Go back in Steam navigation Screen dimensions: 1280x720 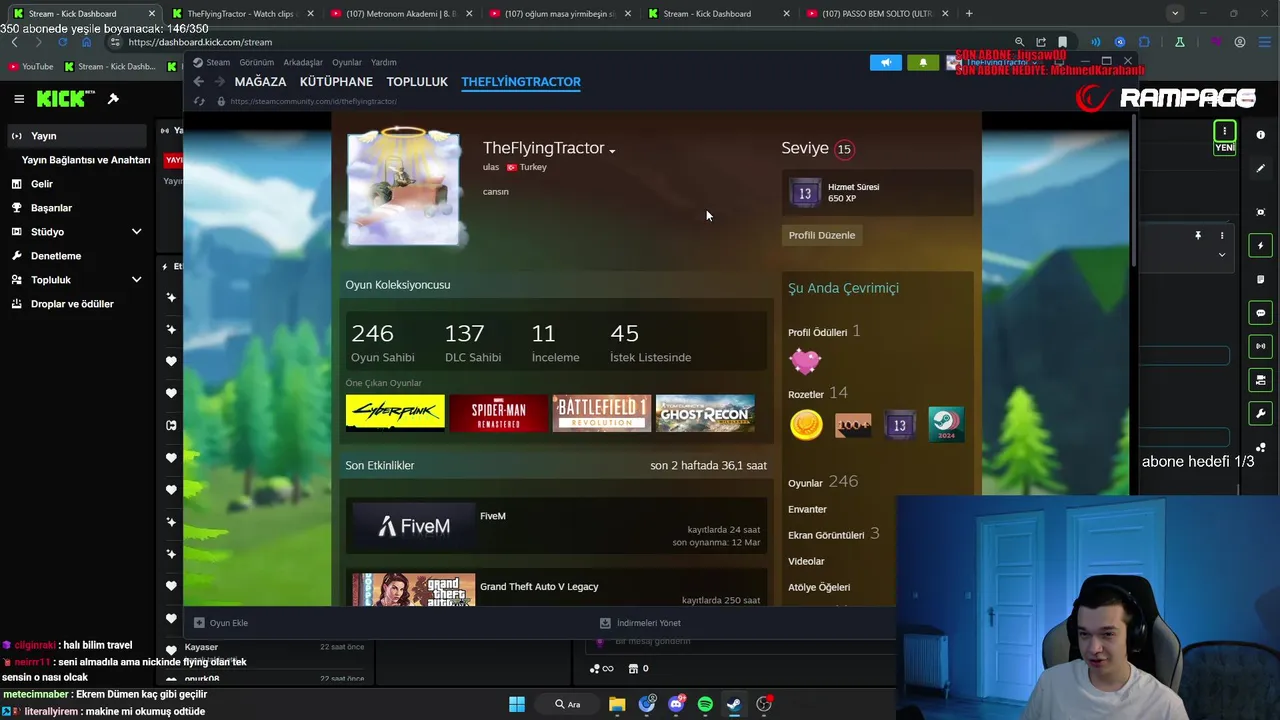[198, 82]
